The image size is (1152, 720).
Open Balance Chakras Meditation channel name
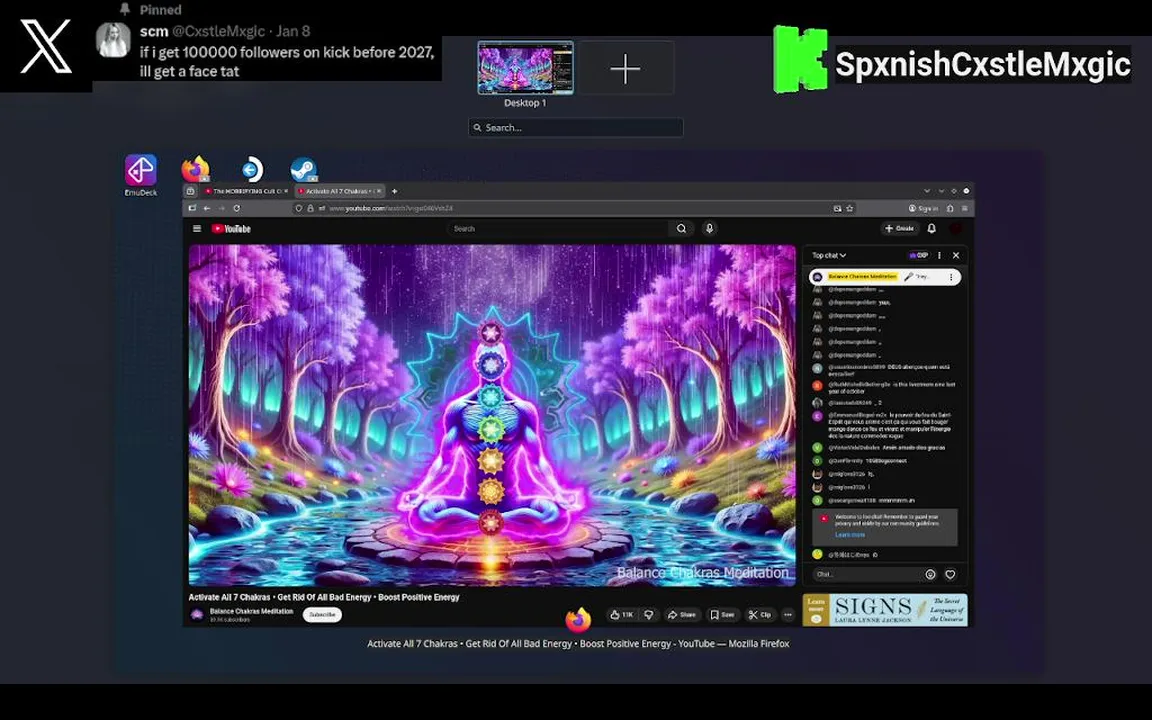pyautogui.click(x=251, y=611)
